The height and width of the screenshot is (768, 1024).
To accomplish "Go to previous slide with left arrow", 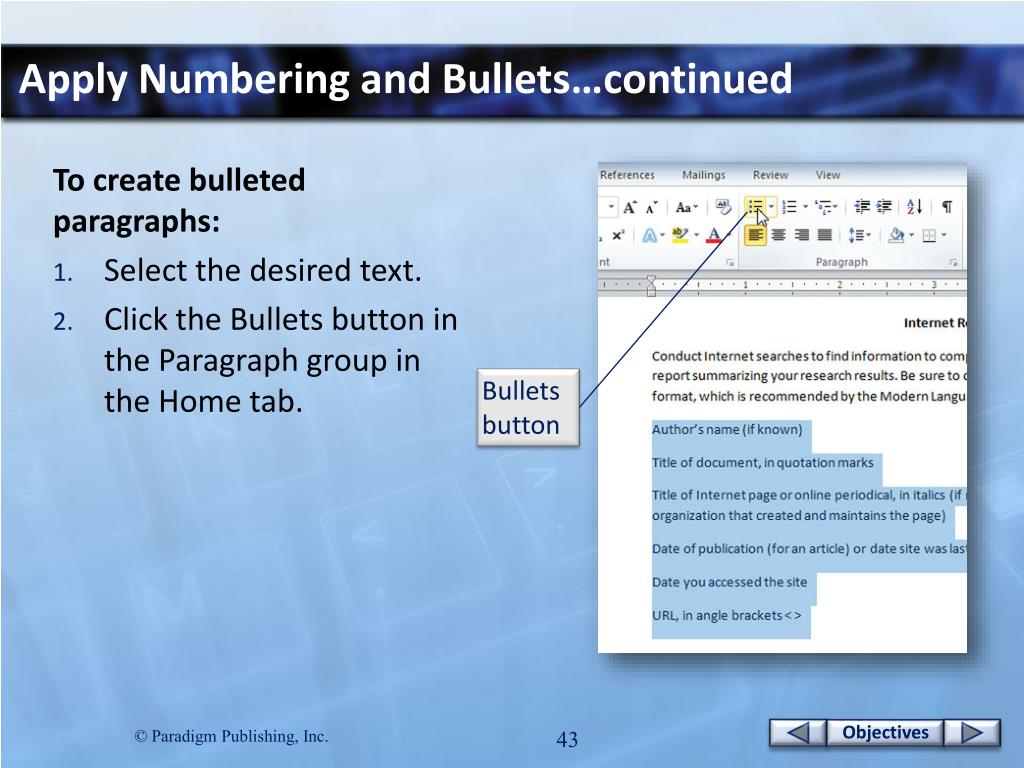I will click(797, 733).
